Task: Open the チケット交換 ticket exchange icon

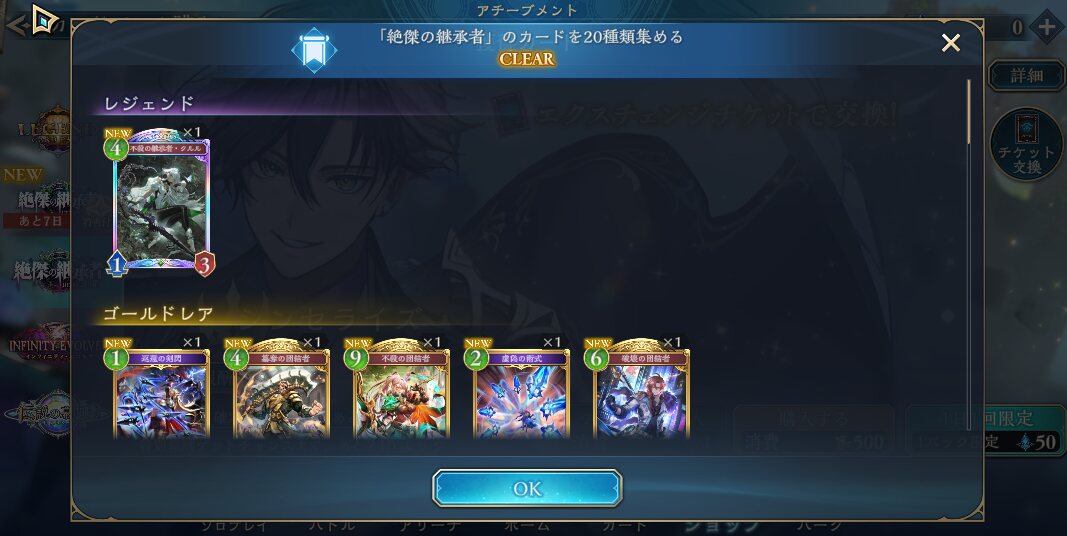Action: point(1026,145)
